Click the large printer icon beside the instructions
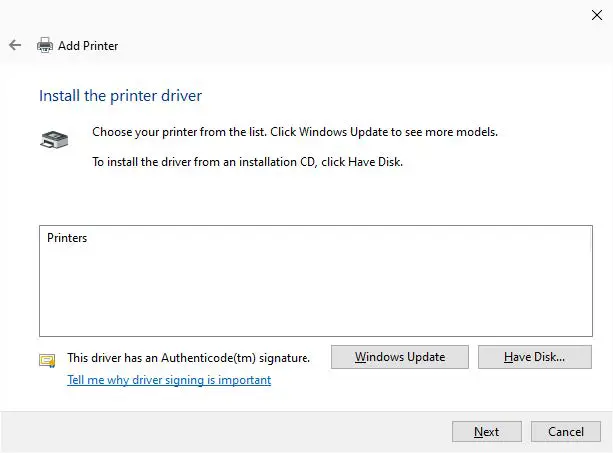 (54, 139)
